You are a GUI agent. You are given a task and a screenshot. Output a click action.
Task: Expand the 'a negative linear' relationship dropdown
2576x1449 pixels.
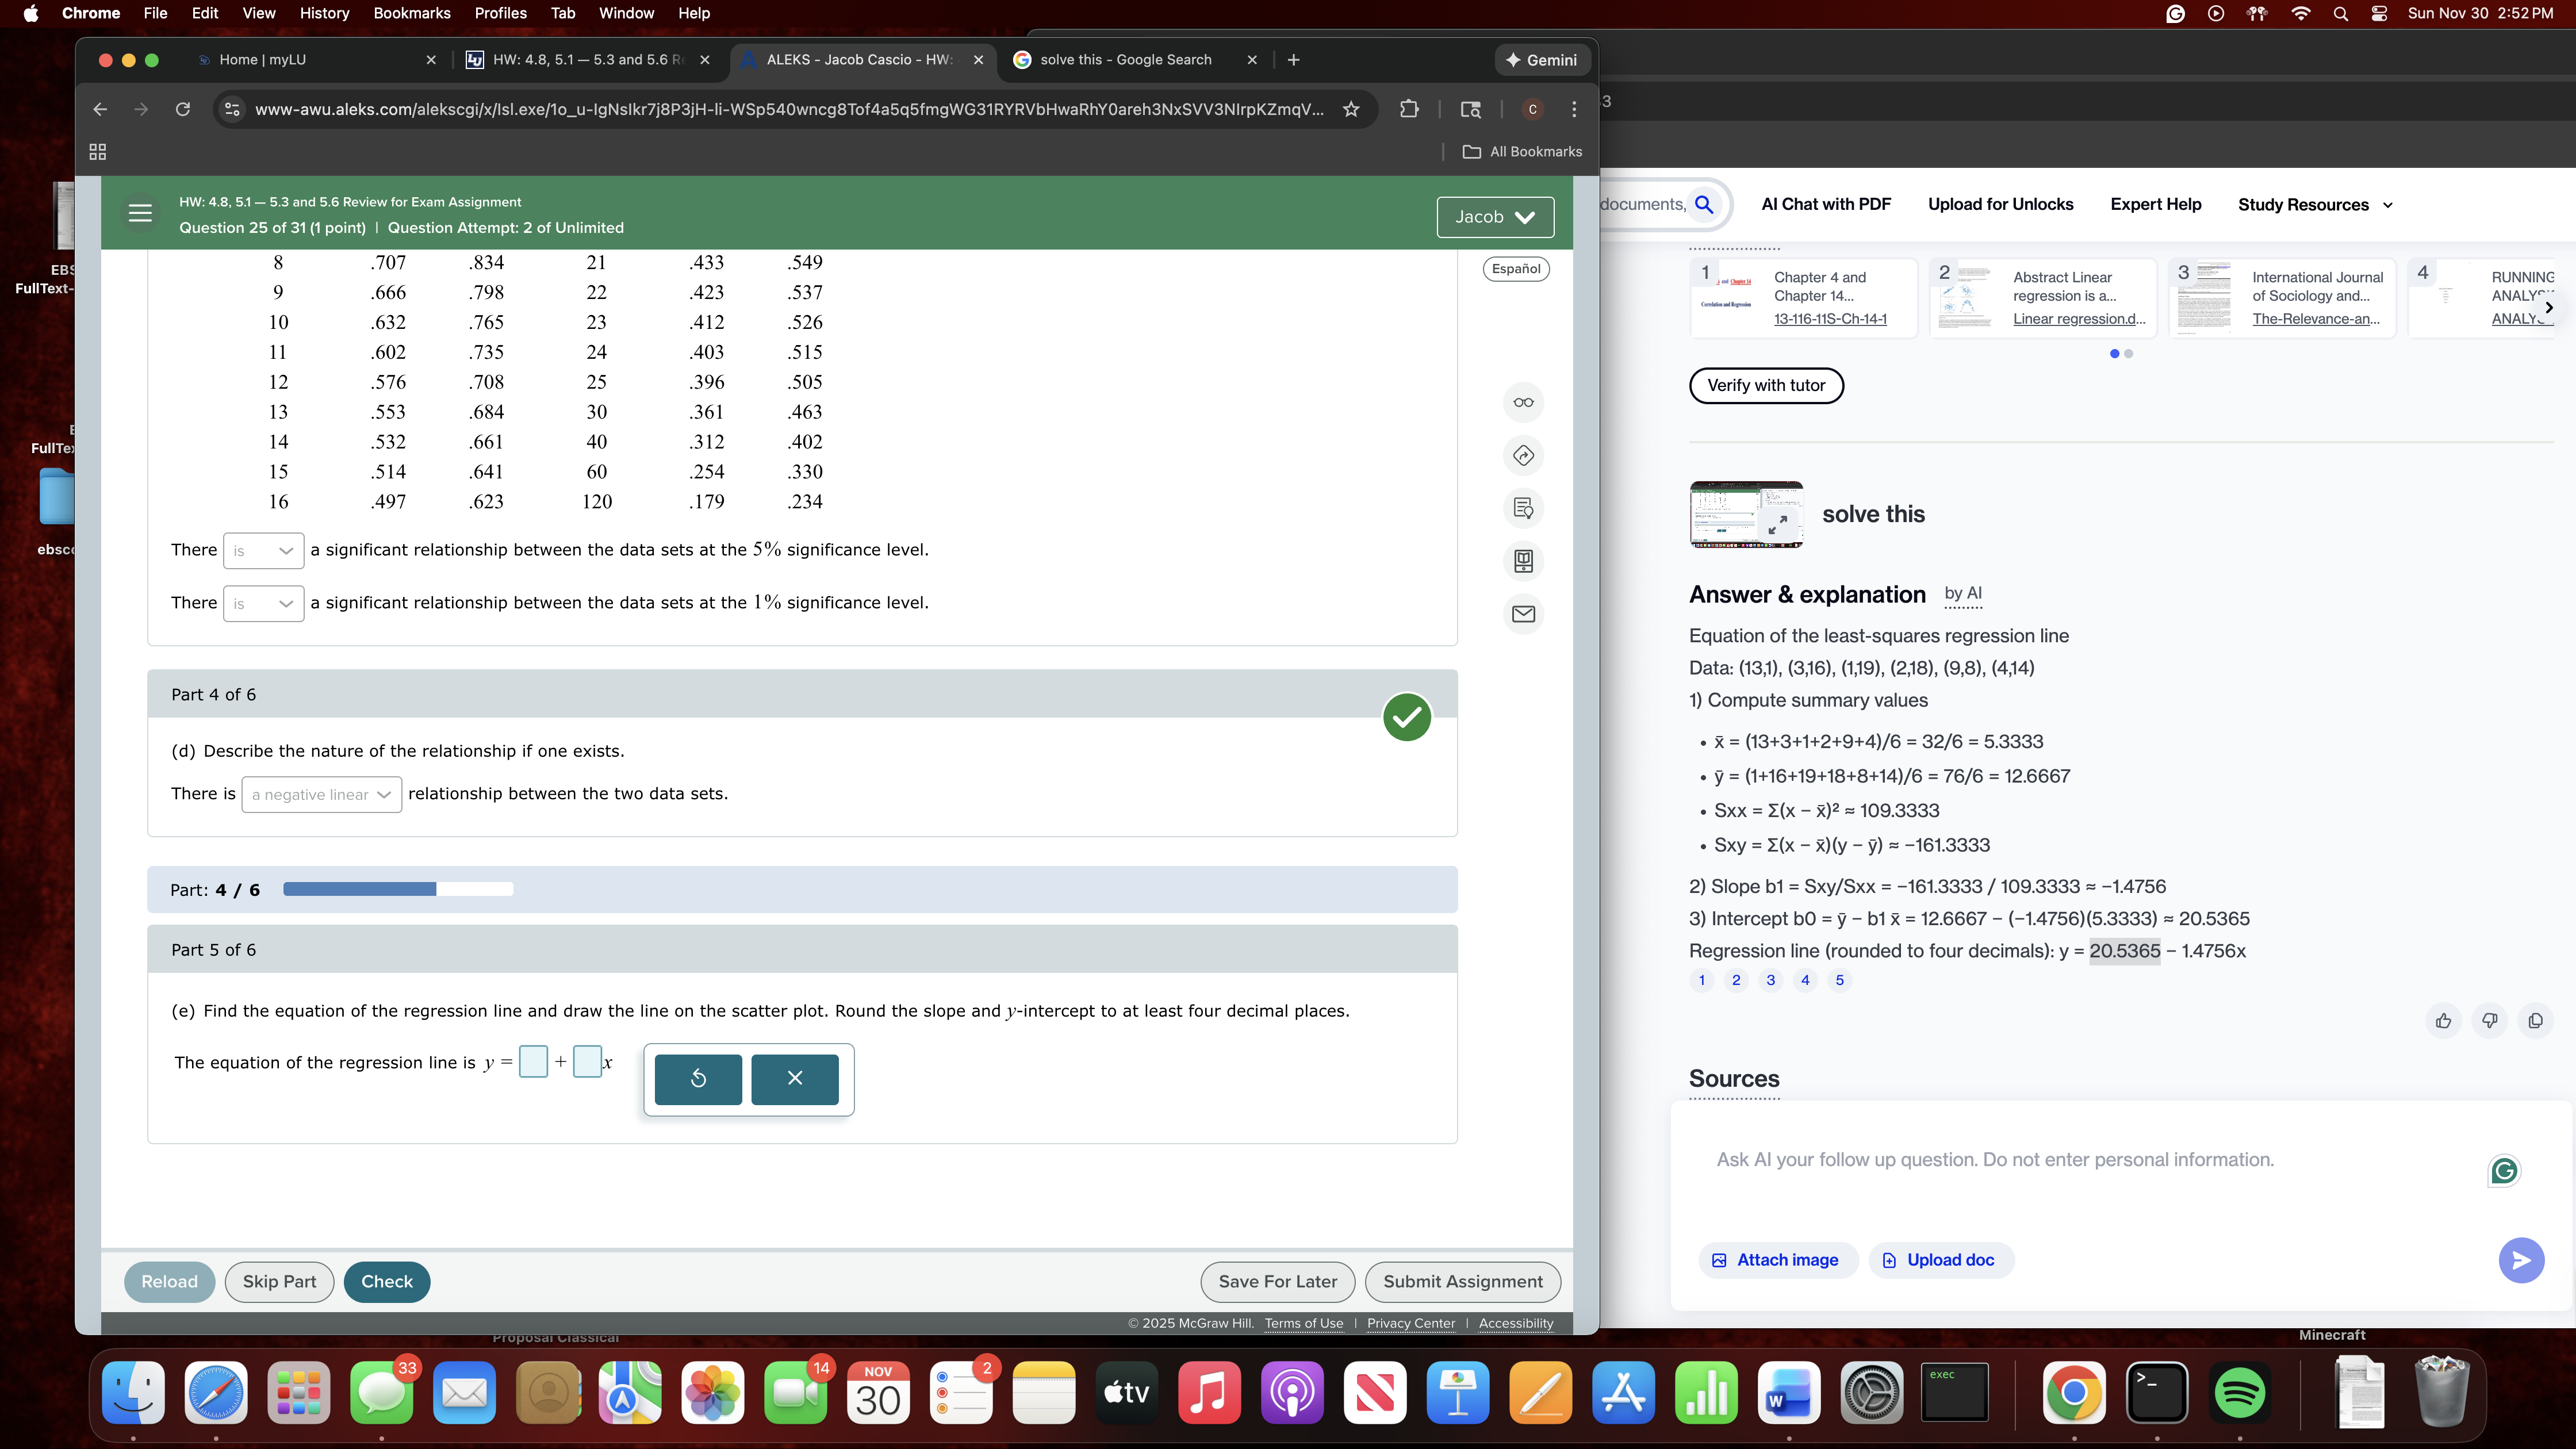321,794
